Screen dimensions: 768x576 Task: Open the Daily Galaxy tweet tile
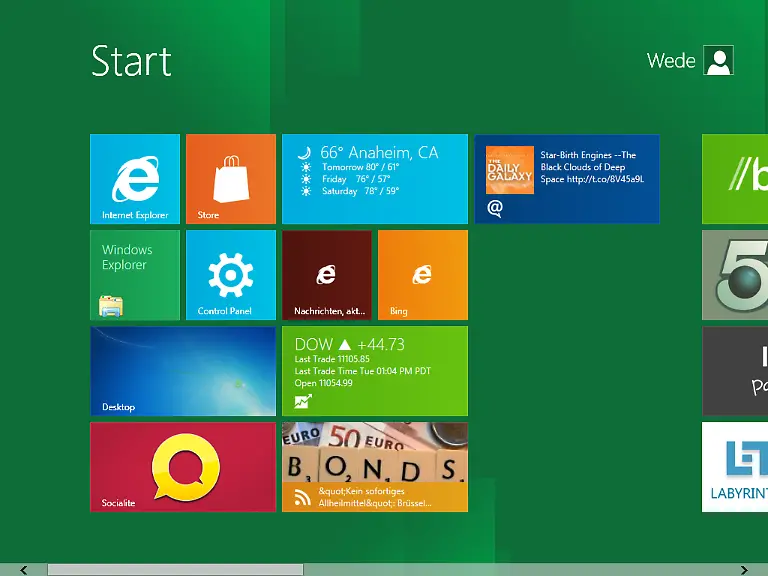click(x=567, y=179)
